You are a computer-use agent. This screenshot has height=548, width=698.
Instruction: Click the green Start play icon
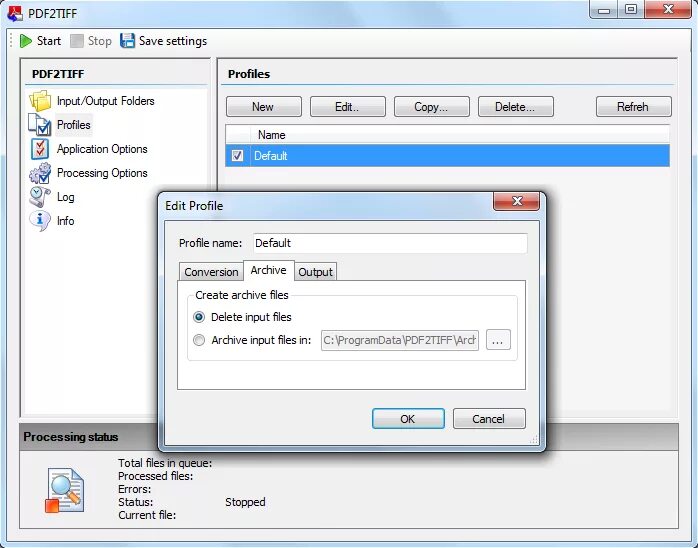pyautogui.click(x=26, y=41)
